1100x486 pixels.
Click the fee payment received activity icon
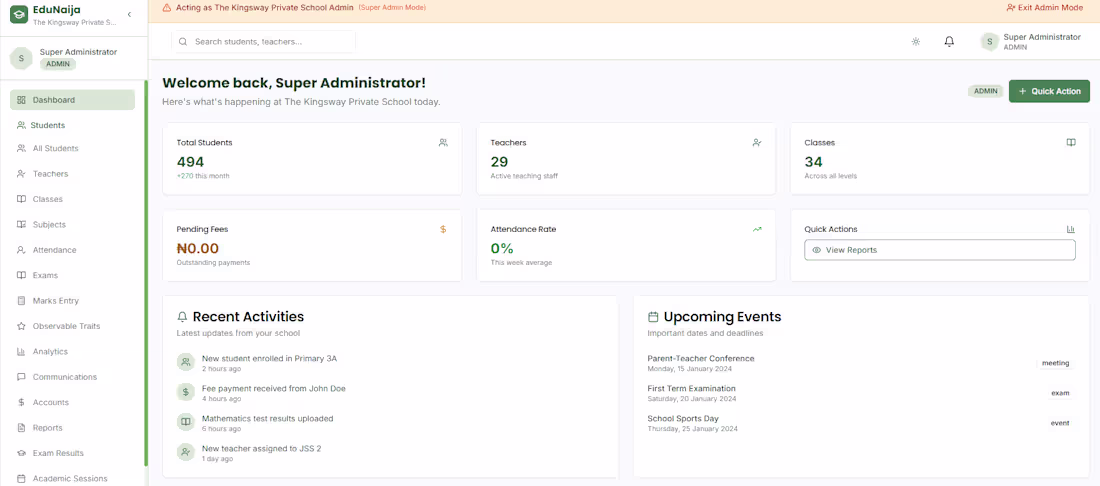185,392
